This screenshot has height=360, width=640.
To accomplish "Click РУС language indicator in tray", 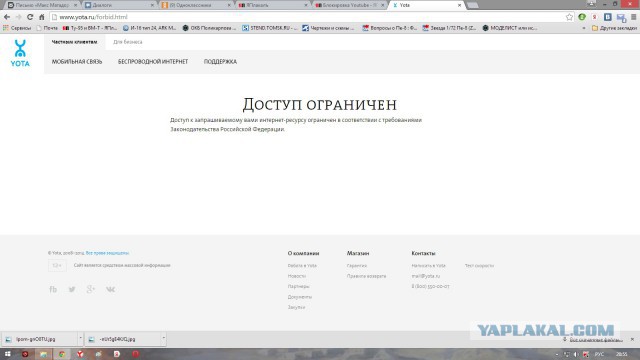I will [600, 354].
